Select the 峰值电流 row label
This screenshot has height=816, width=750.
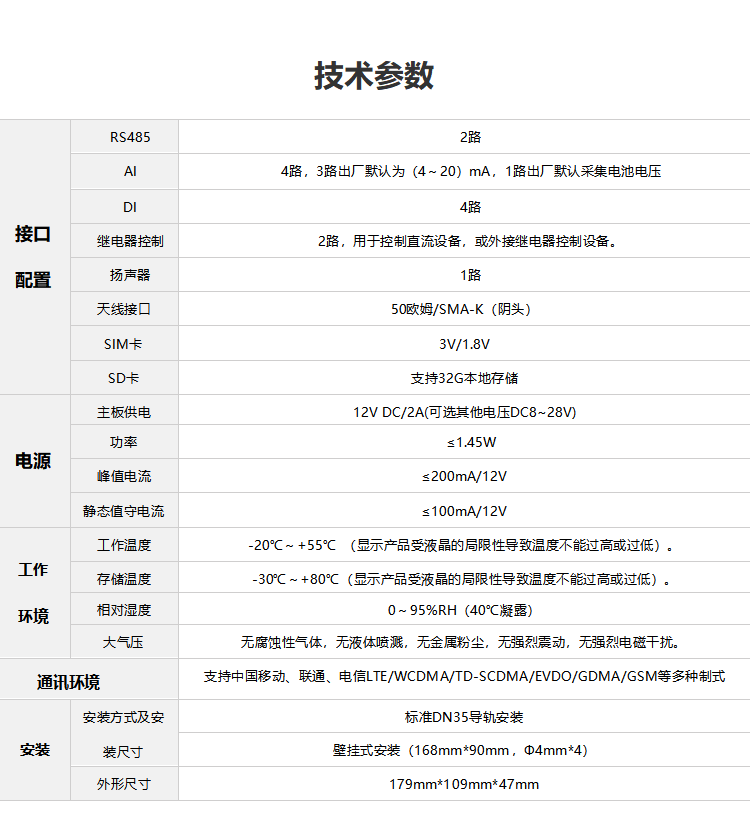click(x=124, y=476)
